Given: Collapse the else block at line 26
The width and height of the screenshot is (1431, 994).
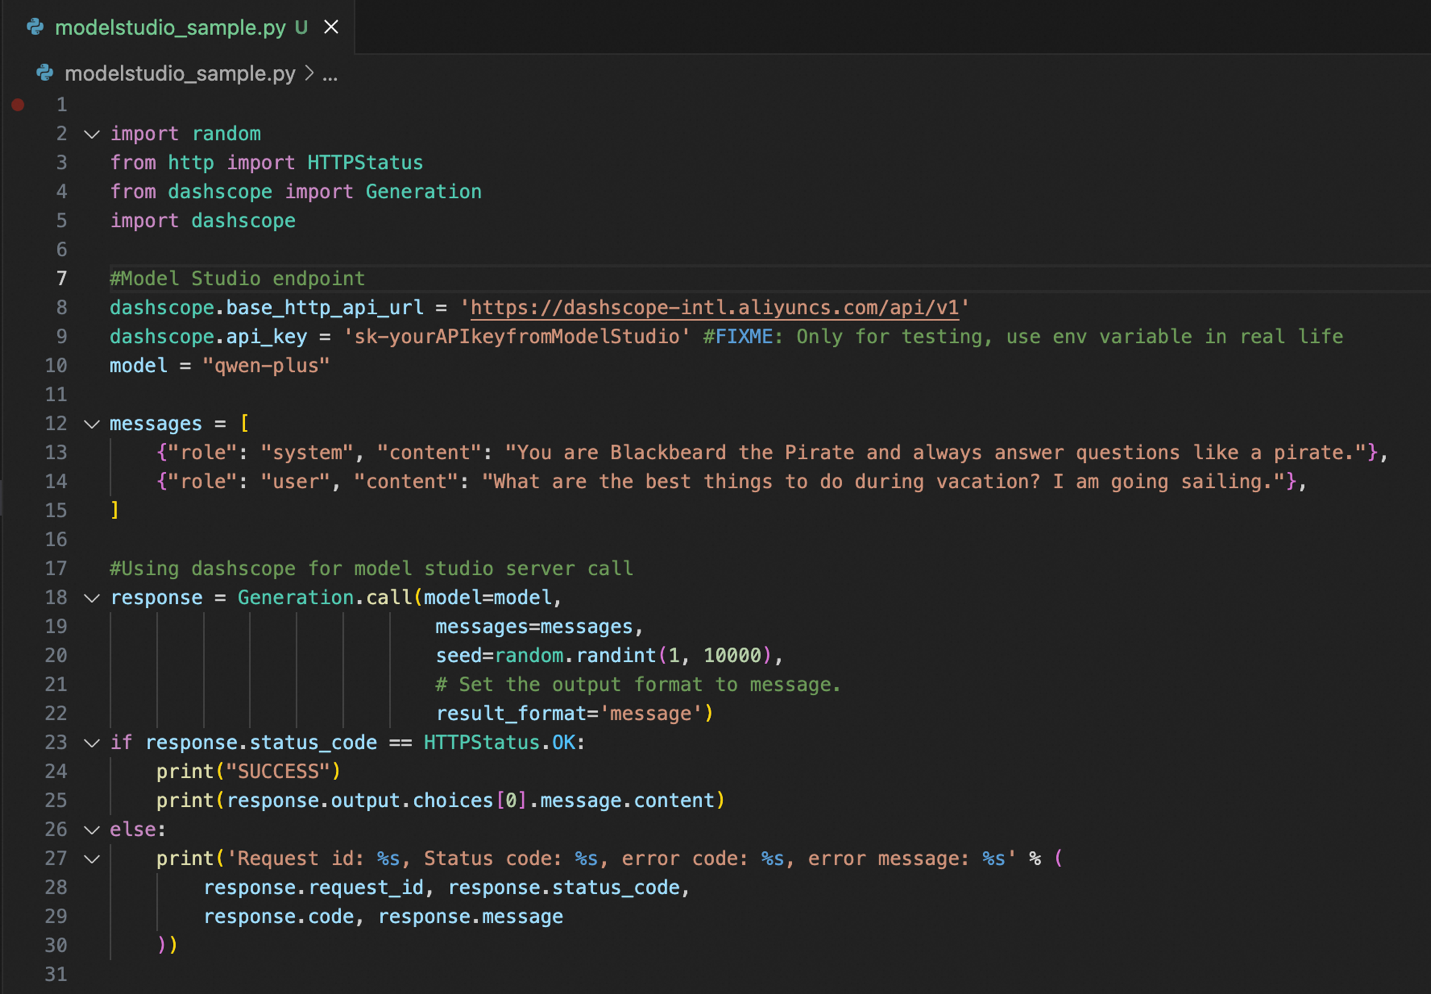Looking at the screenshot, I should [x=92, y=830].
